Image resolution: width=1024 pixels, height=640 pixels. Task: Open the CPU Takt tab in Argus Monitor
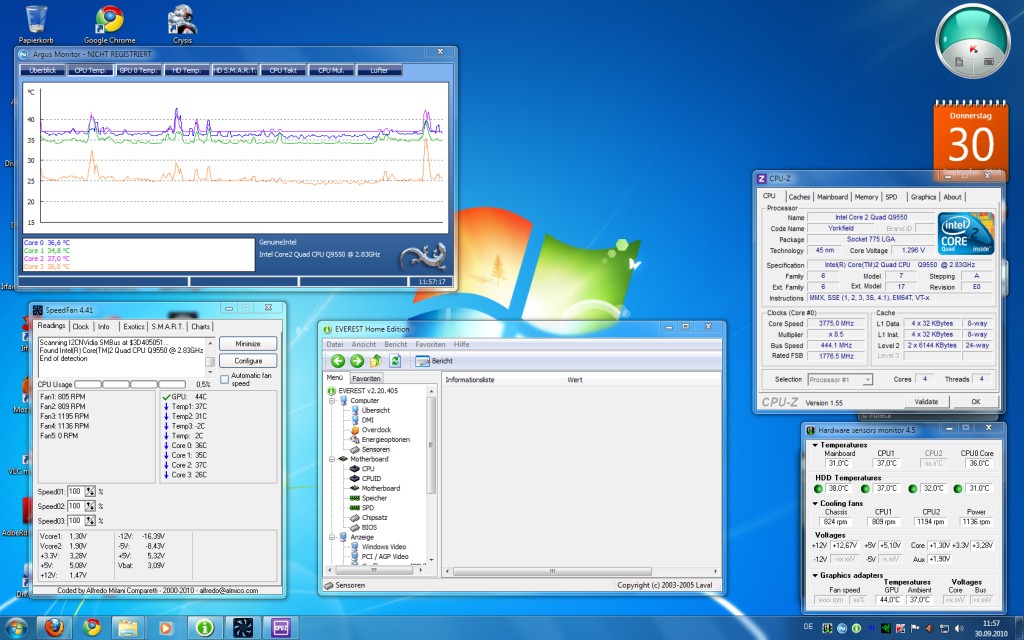(x=283, y=70)
